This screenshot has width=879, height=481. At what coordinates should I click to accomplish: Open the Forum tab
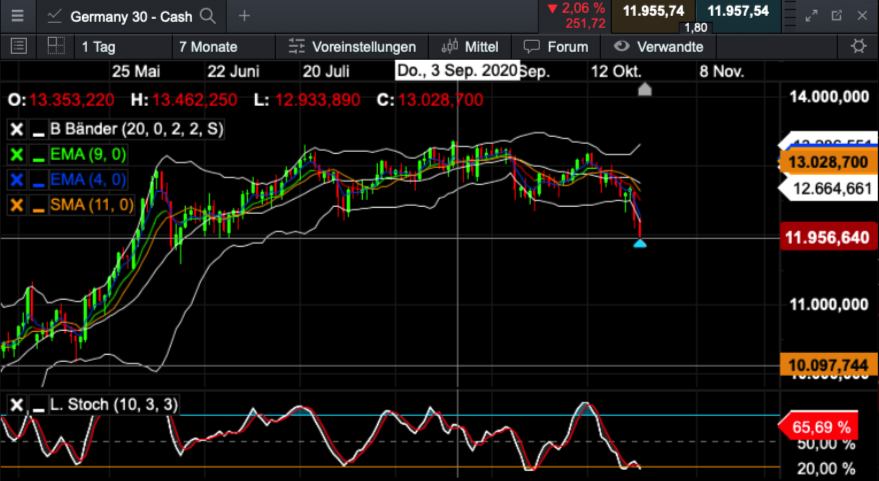(556, 47)
